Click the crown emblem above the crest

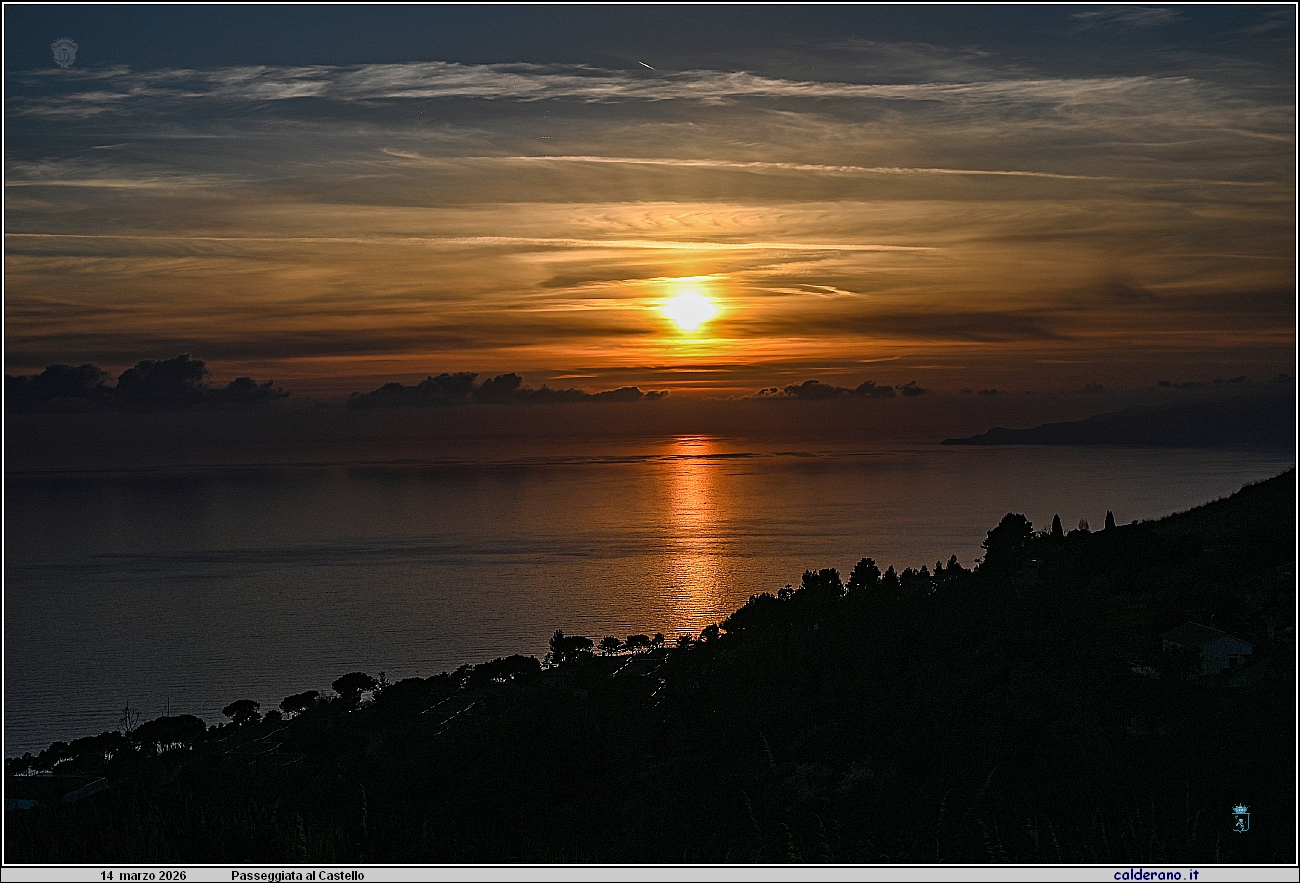coord(1240,808)
